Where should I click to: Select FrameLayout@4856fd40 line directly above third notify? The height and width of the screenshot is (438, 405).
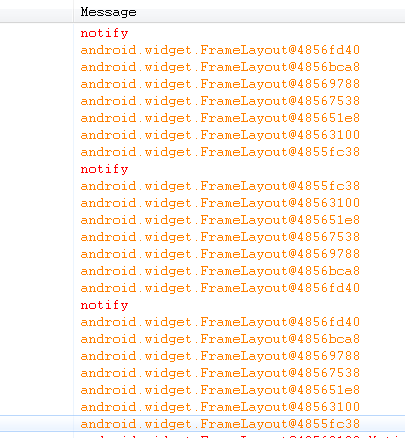220,288
